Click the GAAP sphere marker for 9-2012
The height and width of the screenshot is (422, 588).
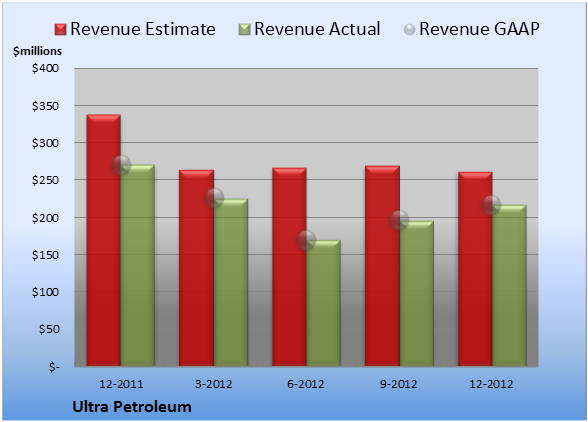[399, 220]
